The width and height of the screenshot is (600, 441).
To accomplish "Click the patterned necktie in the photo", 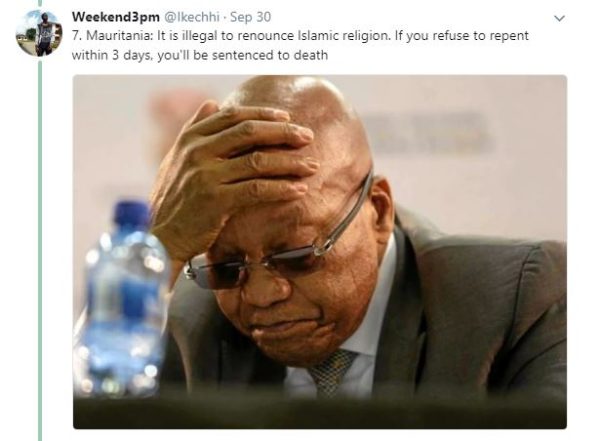I will click(x=332, y=371).
